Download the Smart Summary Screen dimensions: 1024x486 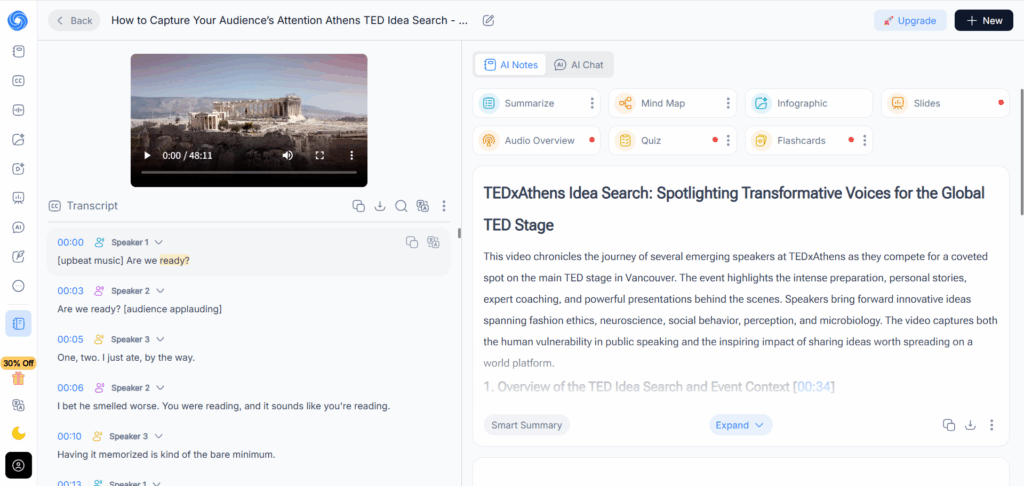pos(970,425)
